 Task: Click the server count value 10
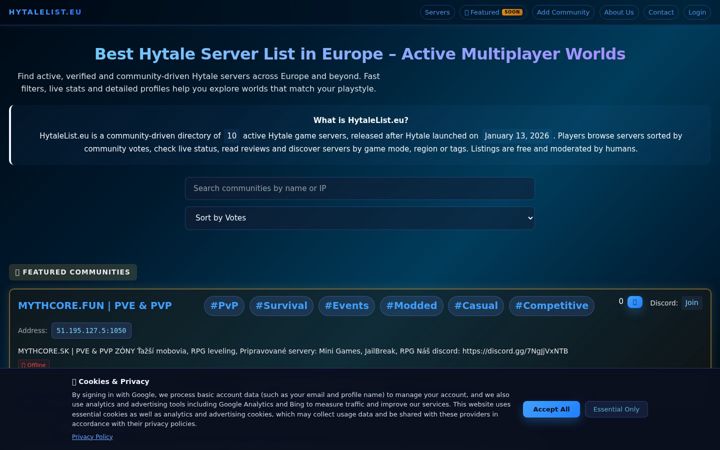coord(232,136)
